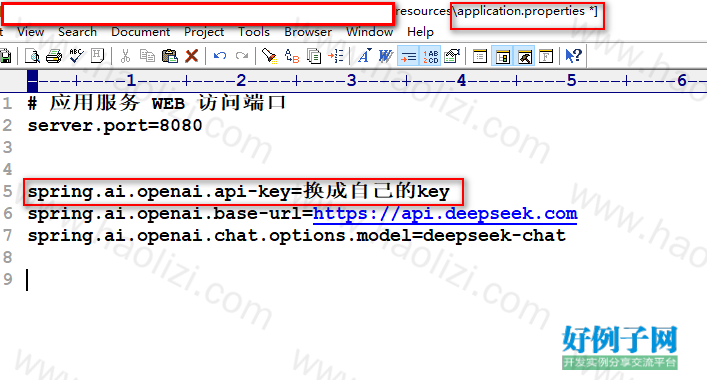Image resolution: width=707 pixels, height=380 pixels.
Task: Click the Paste clipboard icon
Action: (170, 56)
